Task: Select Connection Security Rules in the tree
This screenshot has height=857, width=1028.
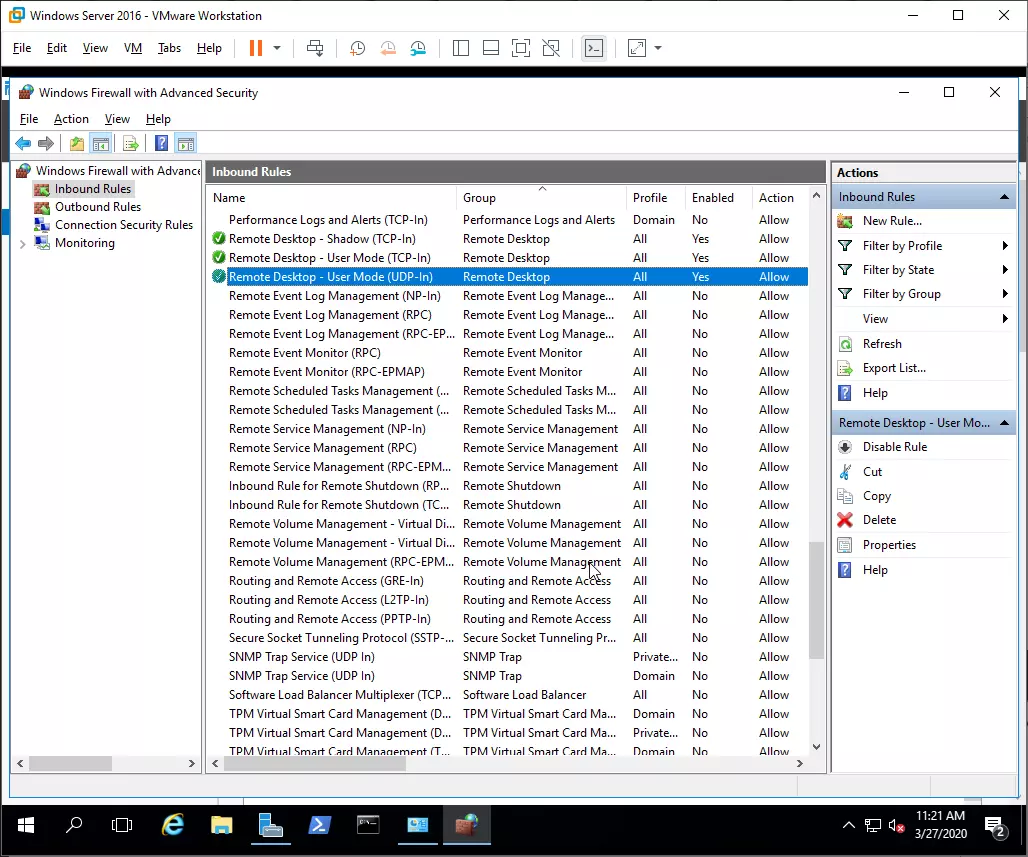Action: tap(123, 225)
